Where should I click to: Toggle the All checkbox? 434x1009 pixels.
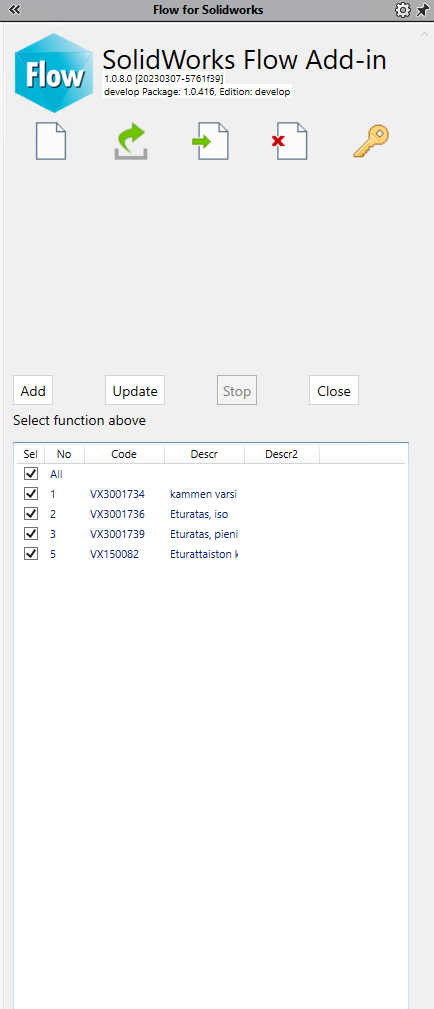pyautogui.click(x=30, y=474)
